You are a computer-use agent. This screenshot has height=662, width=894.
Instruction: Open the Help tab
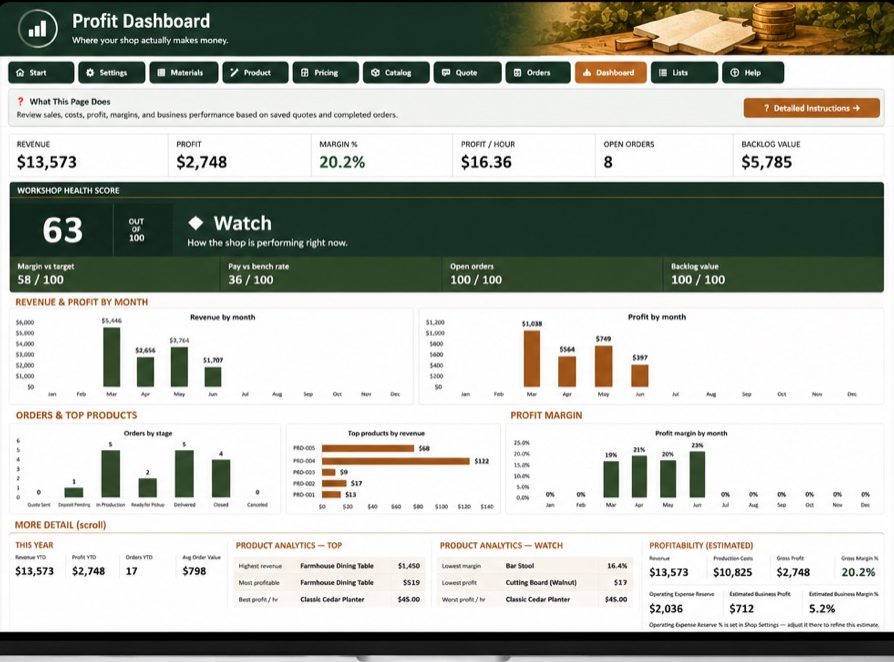pyautogui.click(x=753, y=72)
